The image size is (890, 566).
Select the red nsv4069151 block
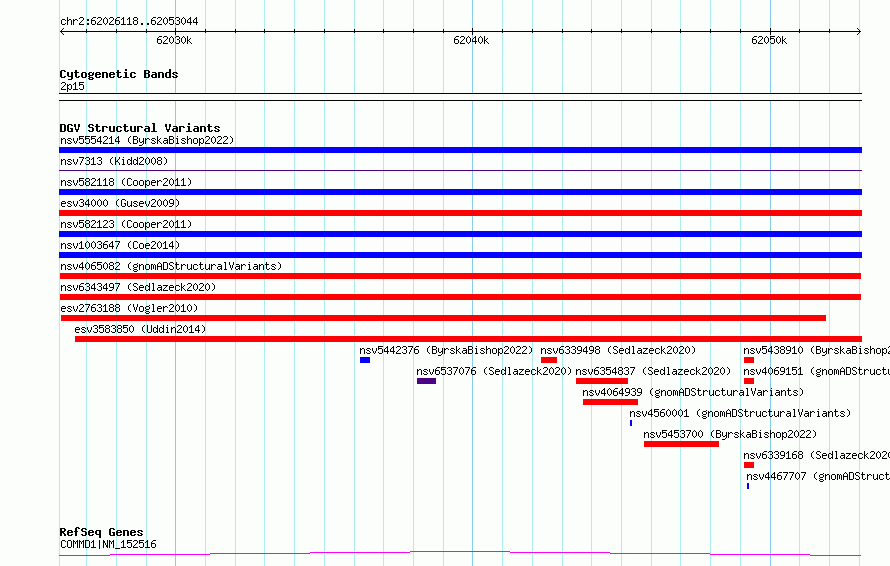click(x=749, y=381)
